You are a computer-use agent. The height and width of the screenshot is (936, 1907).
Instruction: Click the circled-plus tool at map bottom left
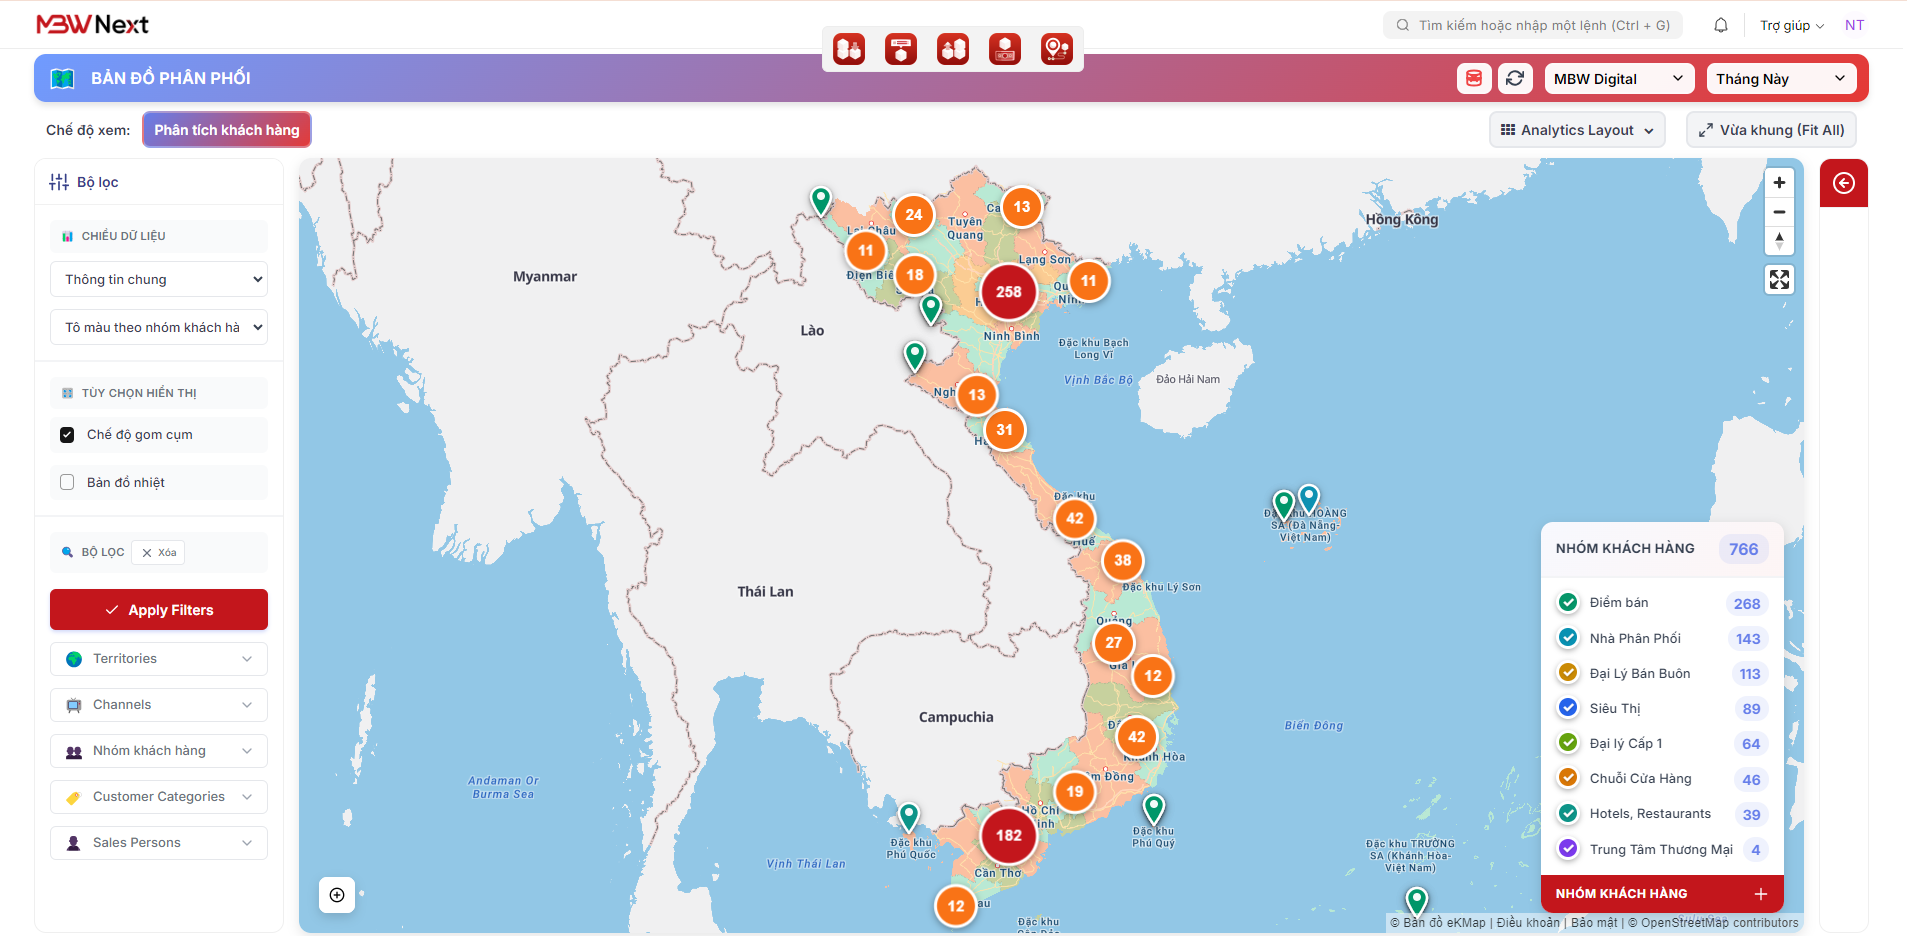336,895
